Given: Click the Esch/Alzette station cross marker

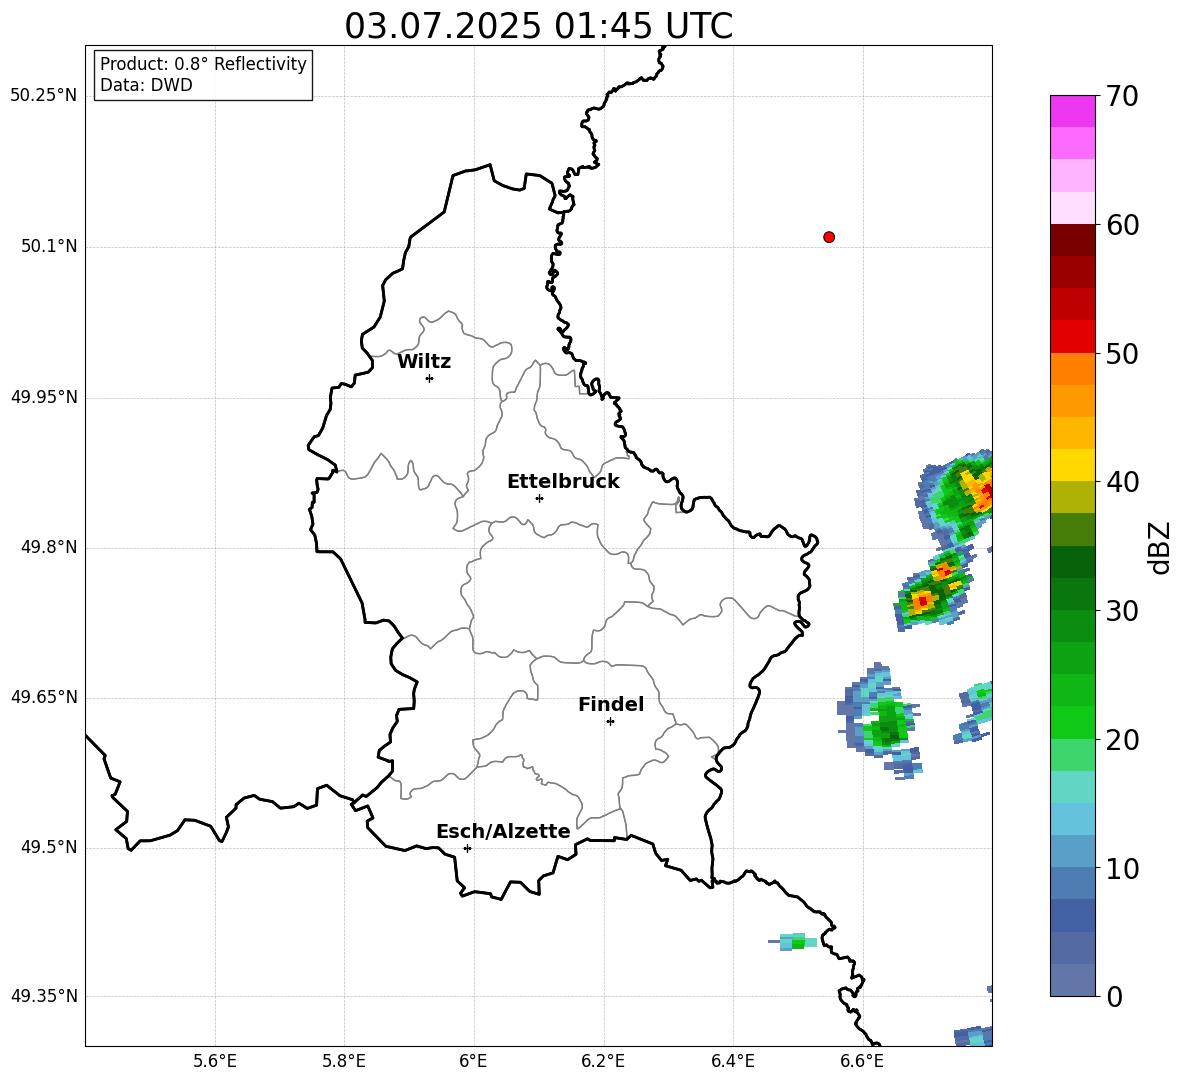Looking at the screenshot, I should [467, 848].
